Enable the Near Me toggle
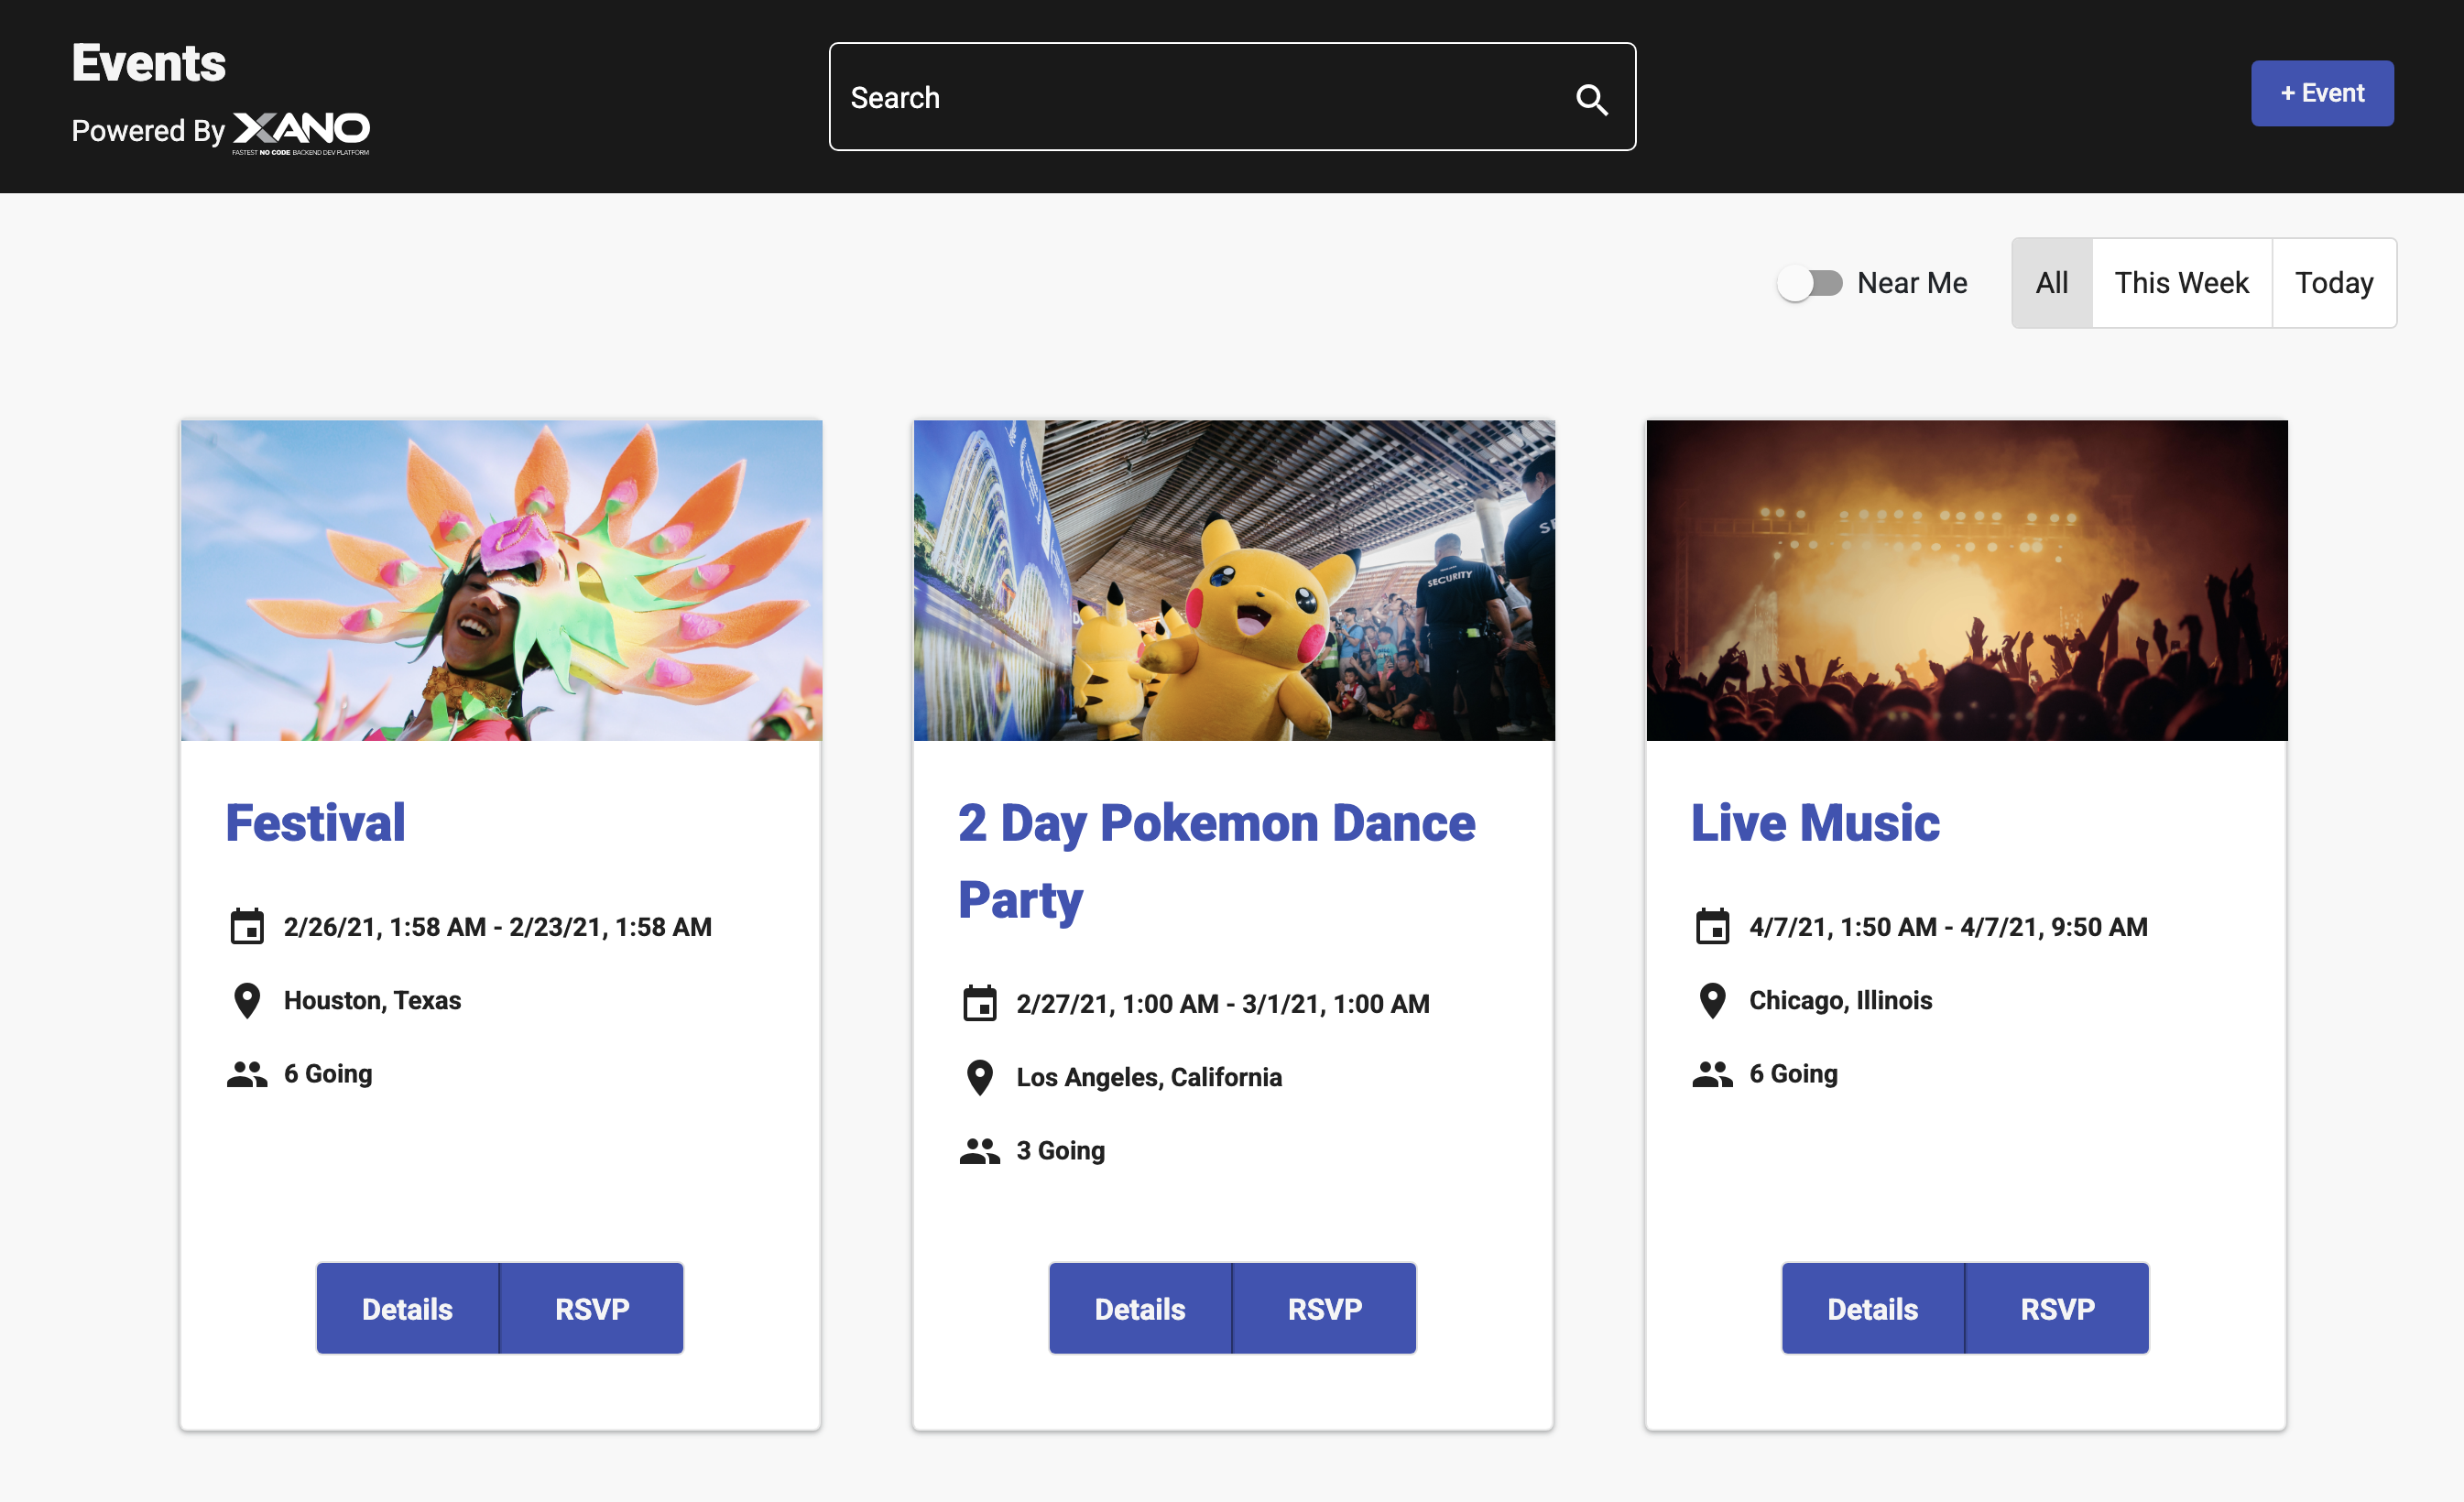Viewport: 2464px width, 1502px height. pos(1810,283)
